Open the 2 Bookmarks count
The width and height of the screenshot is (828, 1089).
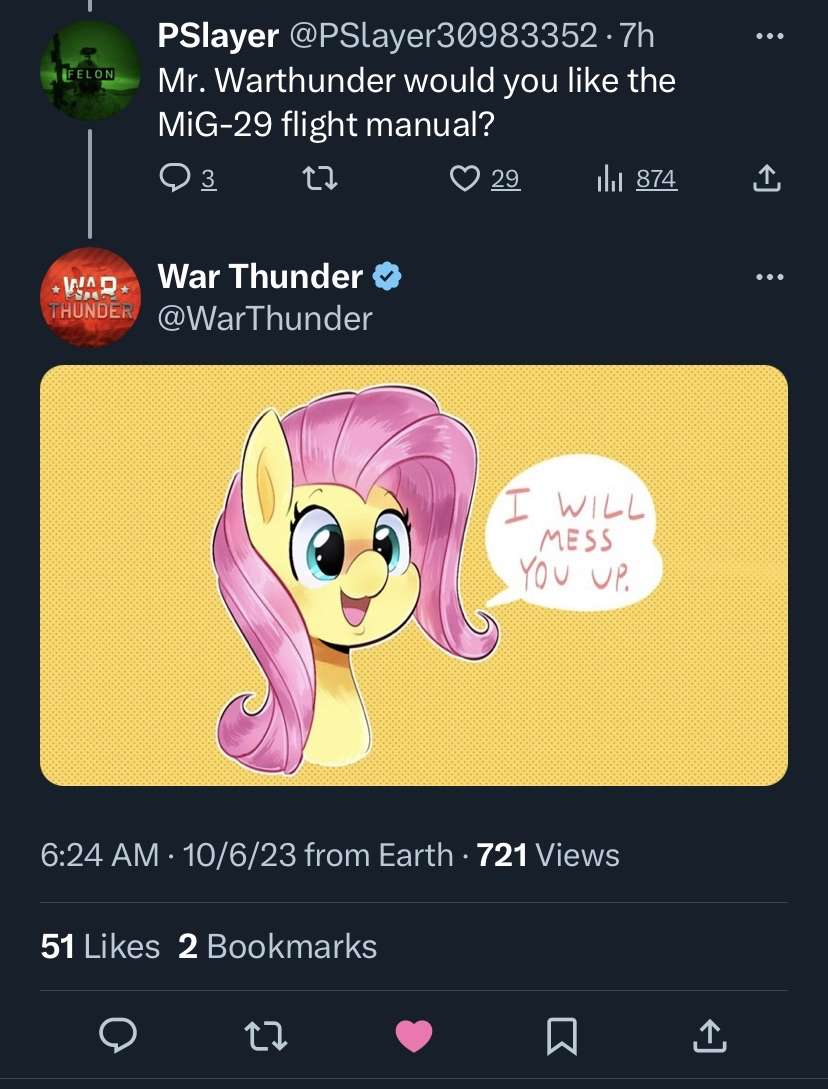pos(277,946)
